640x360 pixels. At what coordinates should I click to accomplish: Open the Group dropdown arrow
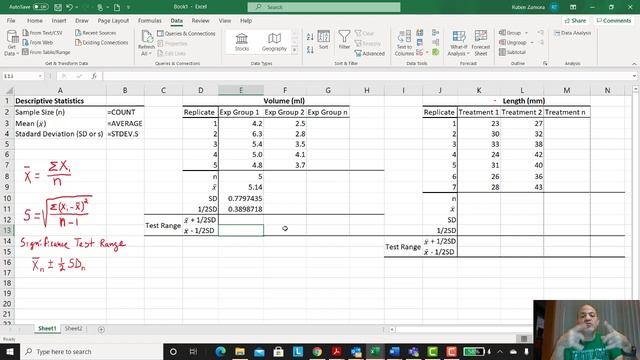coord(527,33)
